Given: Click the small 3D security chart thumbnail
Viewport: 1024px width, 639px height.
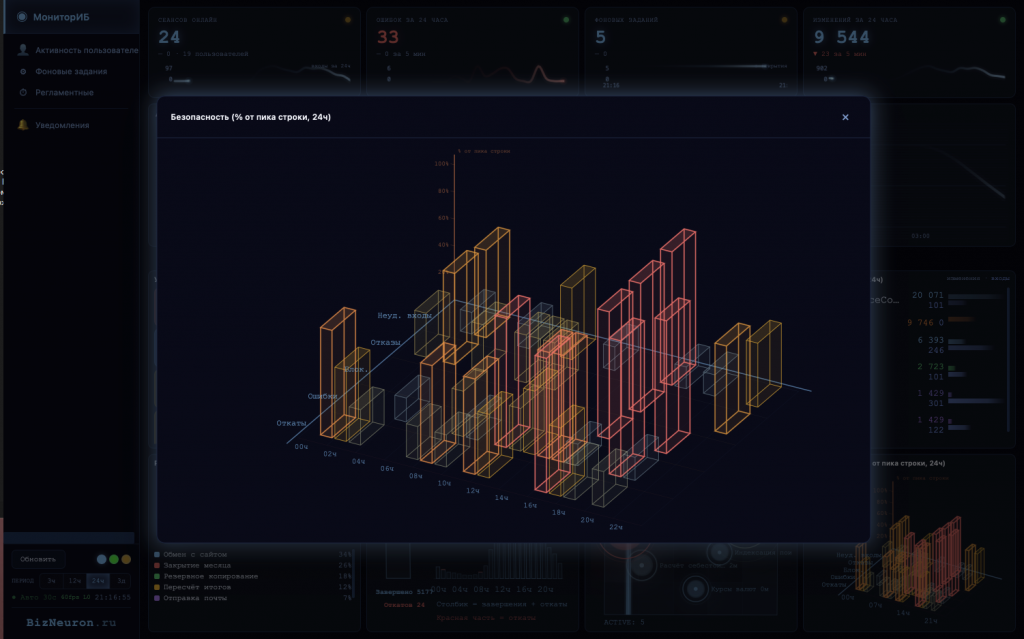Looking at the screenshot, I should click(921, 555).
